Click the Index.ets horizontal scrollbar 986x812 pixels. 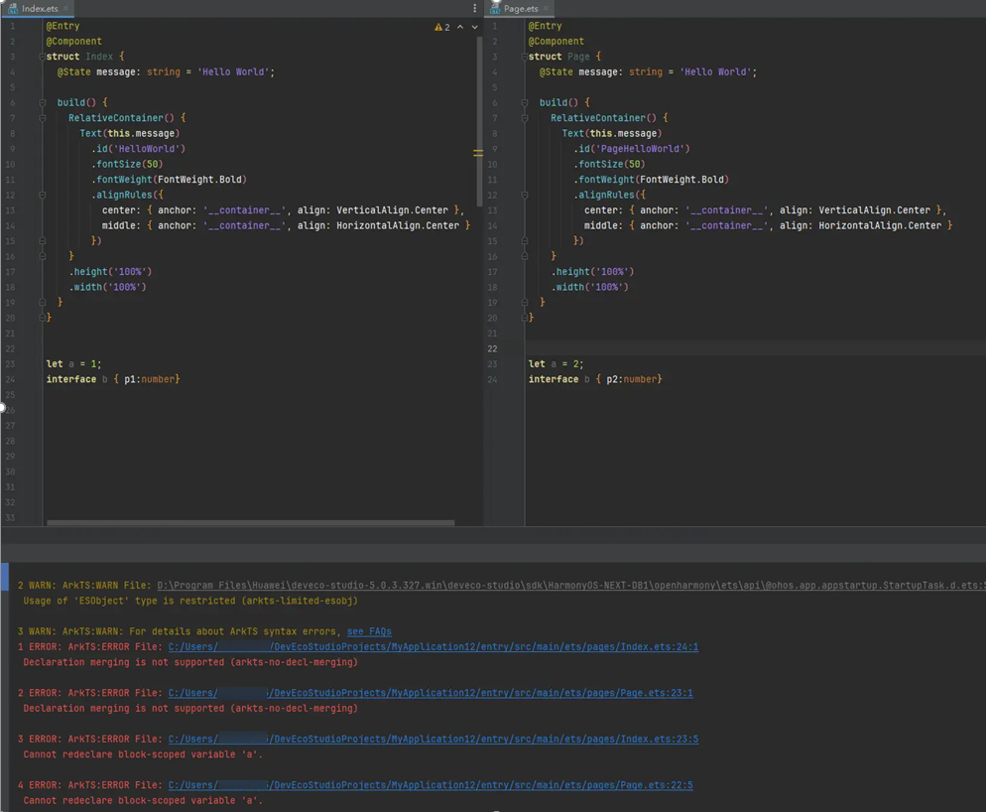(x=250, y=522)
